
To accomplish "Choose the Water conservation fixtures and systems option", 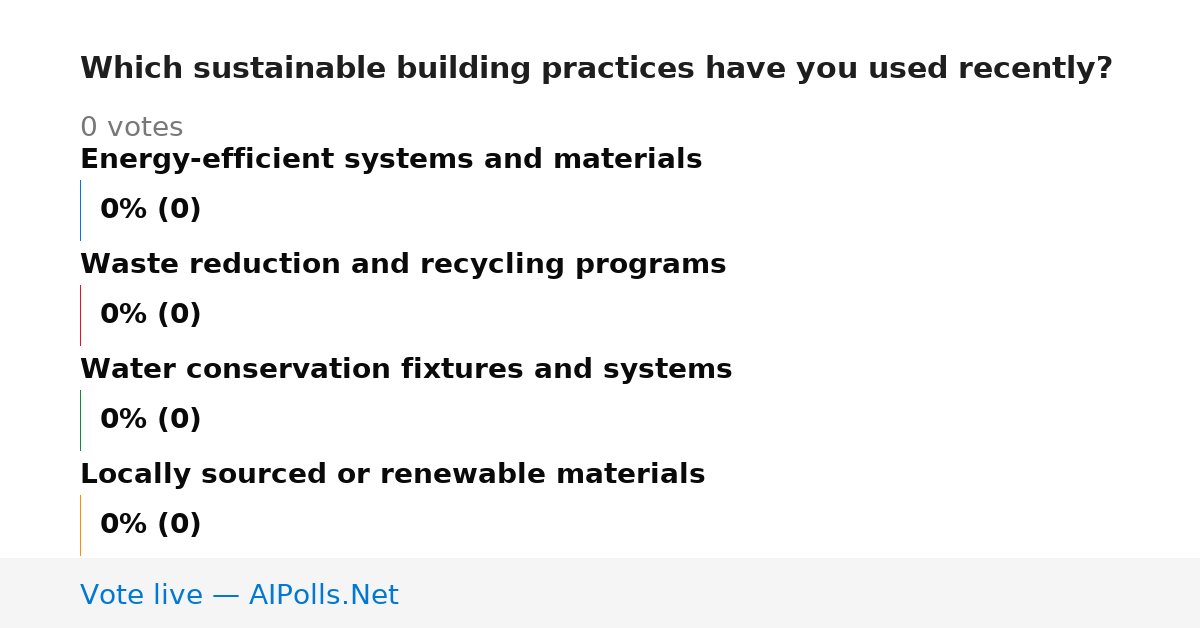I will (406, 370).
